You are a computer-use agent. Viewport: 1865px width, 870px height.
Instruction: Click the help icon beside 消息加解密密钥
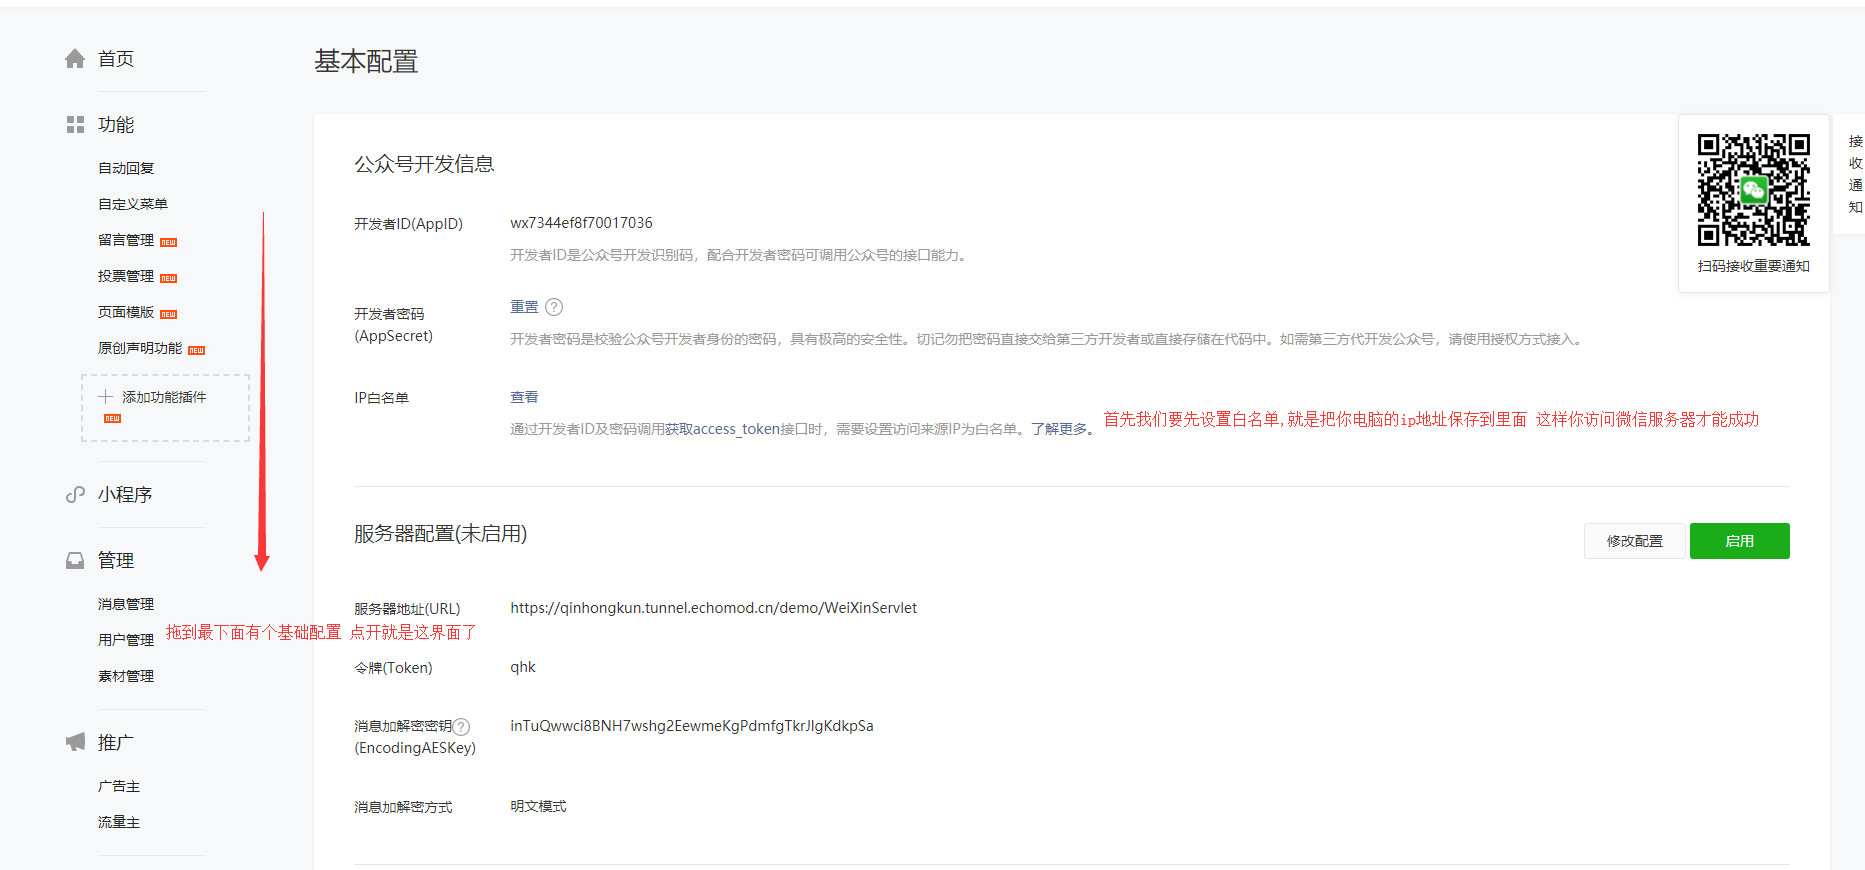[461, 727]
